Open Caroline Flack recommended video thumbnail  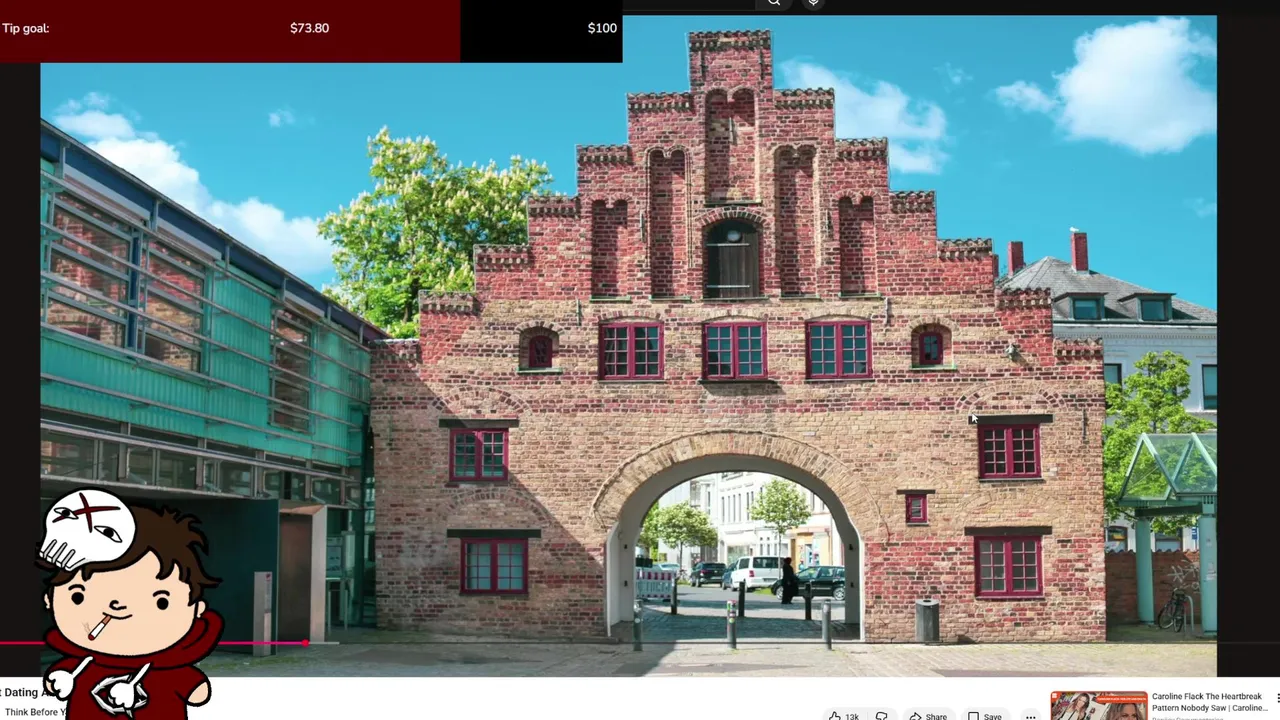click(1098, 705)
